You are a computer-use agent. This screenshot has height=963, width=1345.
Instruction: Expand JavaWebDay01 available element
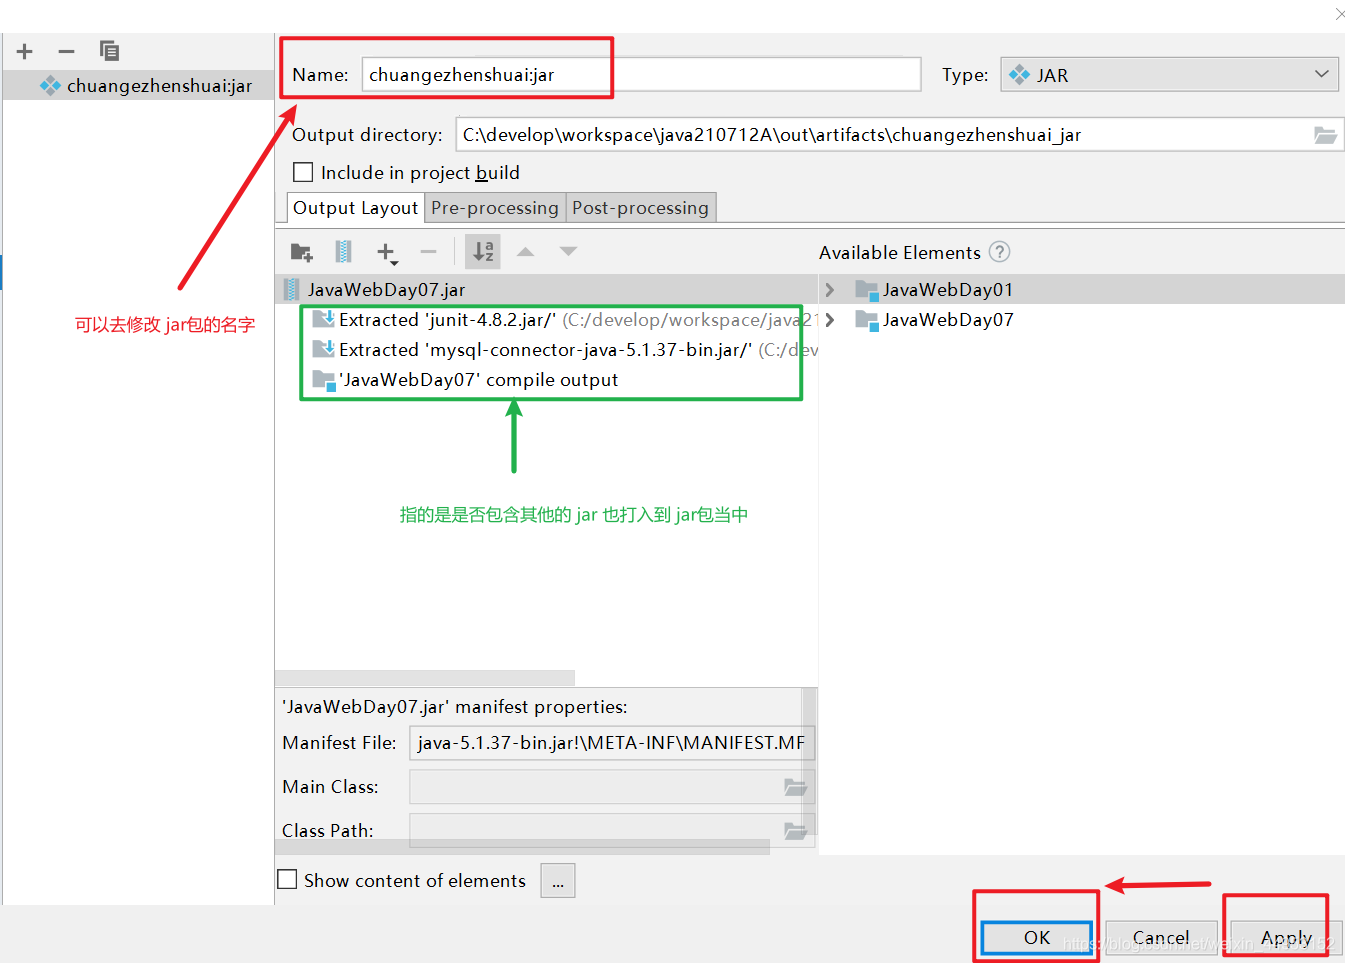829,290
